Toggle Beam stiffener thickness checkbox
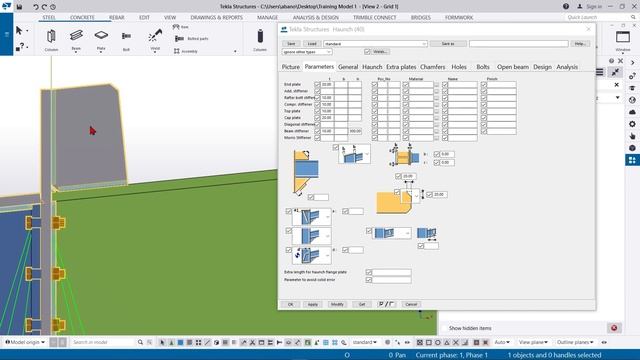This screenshot has width=640, height=360. pos(317,131)
